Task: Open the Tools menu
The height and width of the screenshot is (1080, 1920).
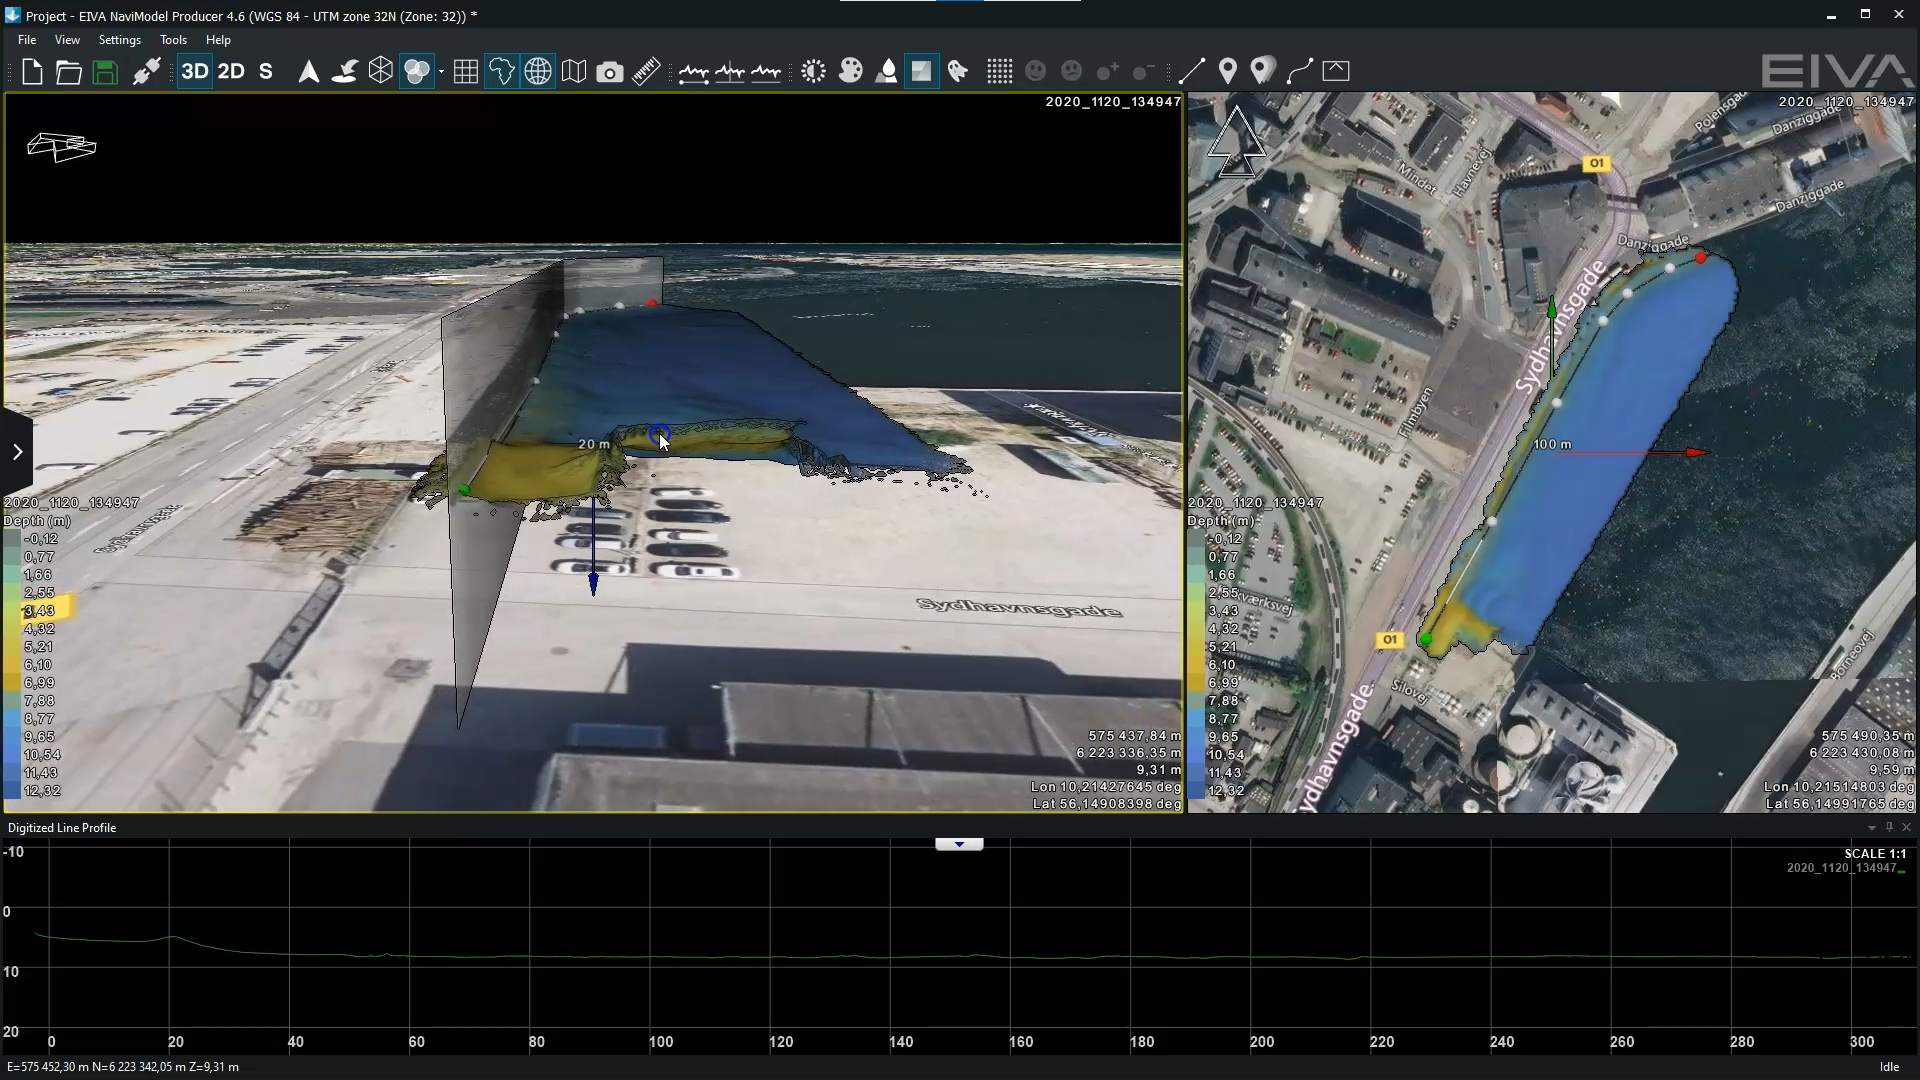Action: (173, 40)
